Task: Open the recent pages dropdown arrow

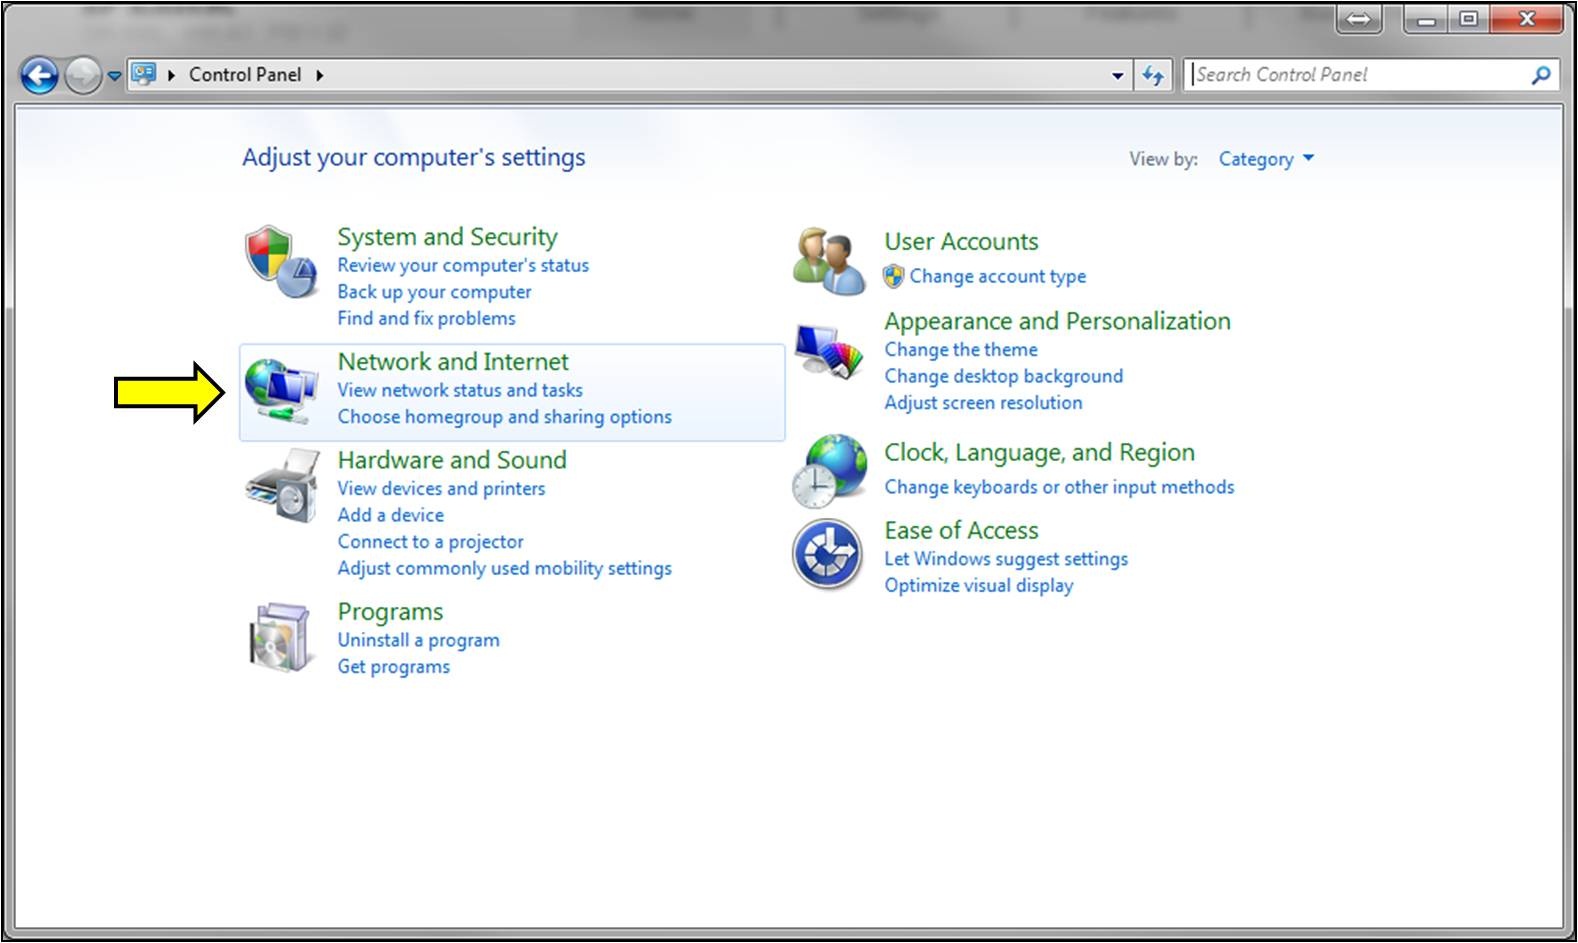Action: [x=114, y=75]
